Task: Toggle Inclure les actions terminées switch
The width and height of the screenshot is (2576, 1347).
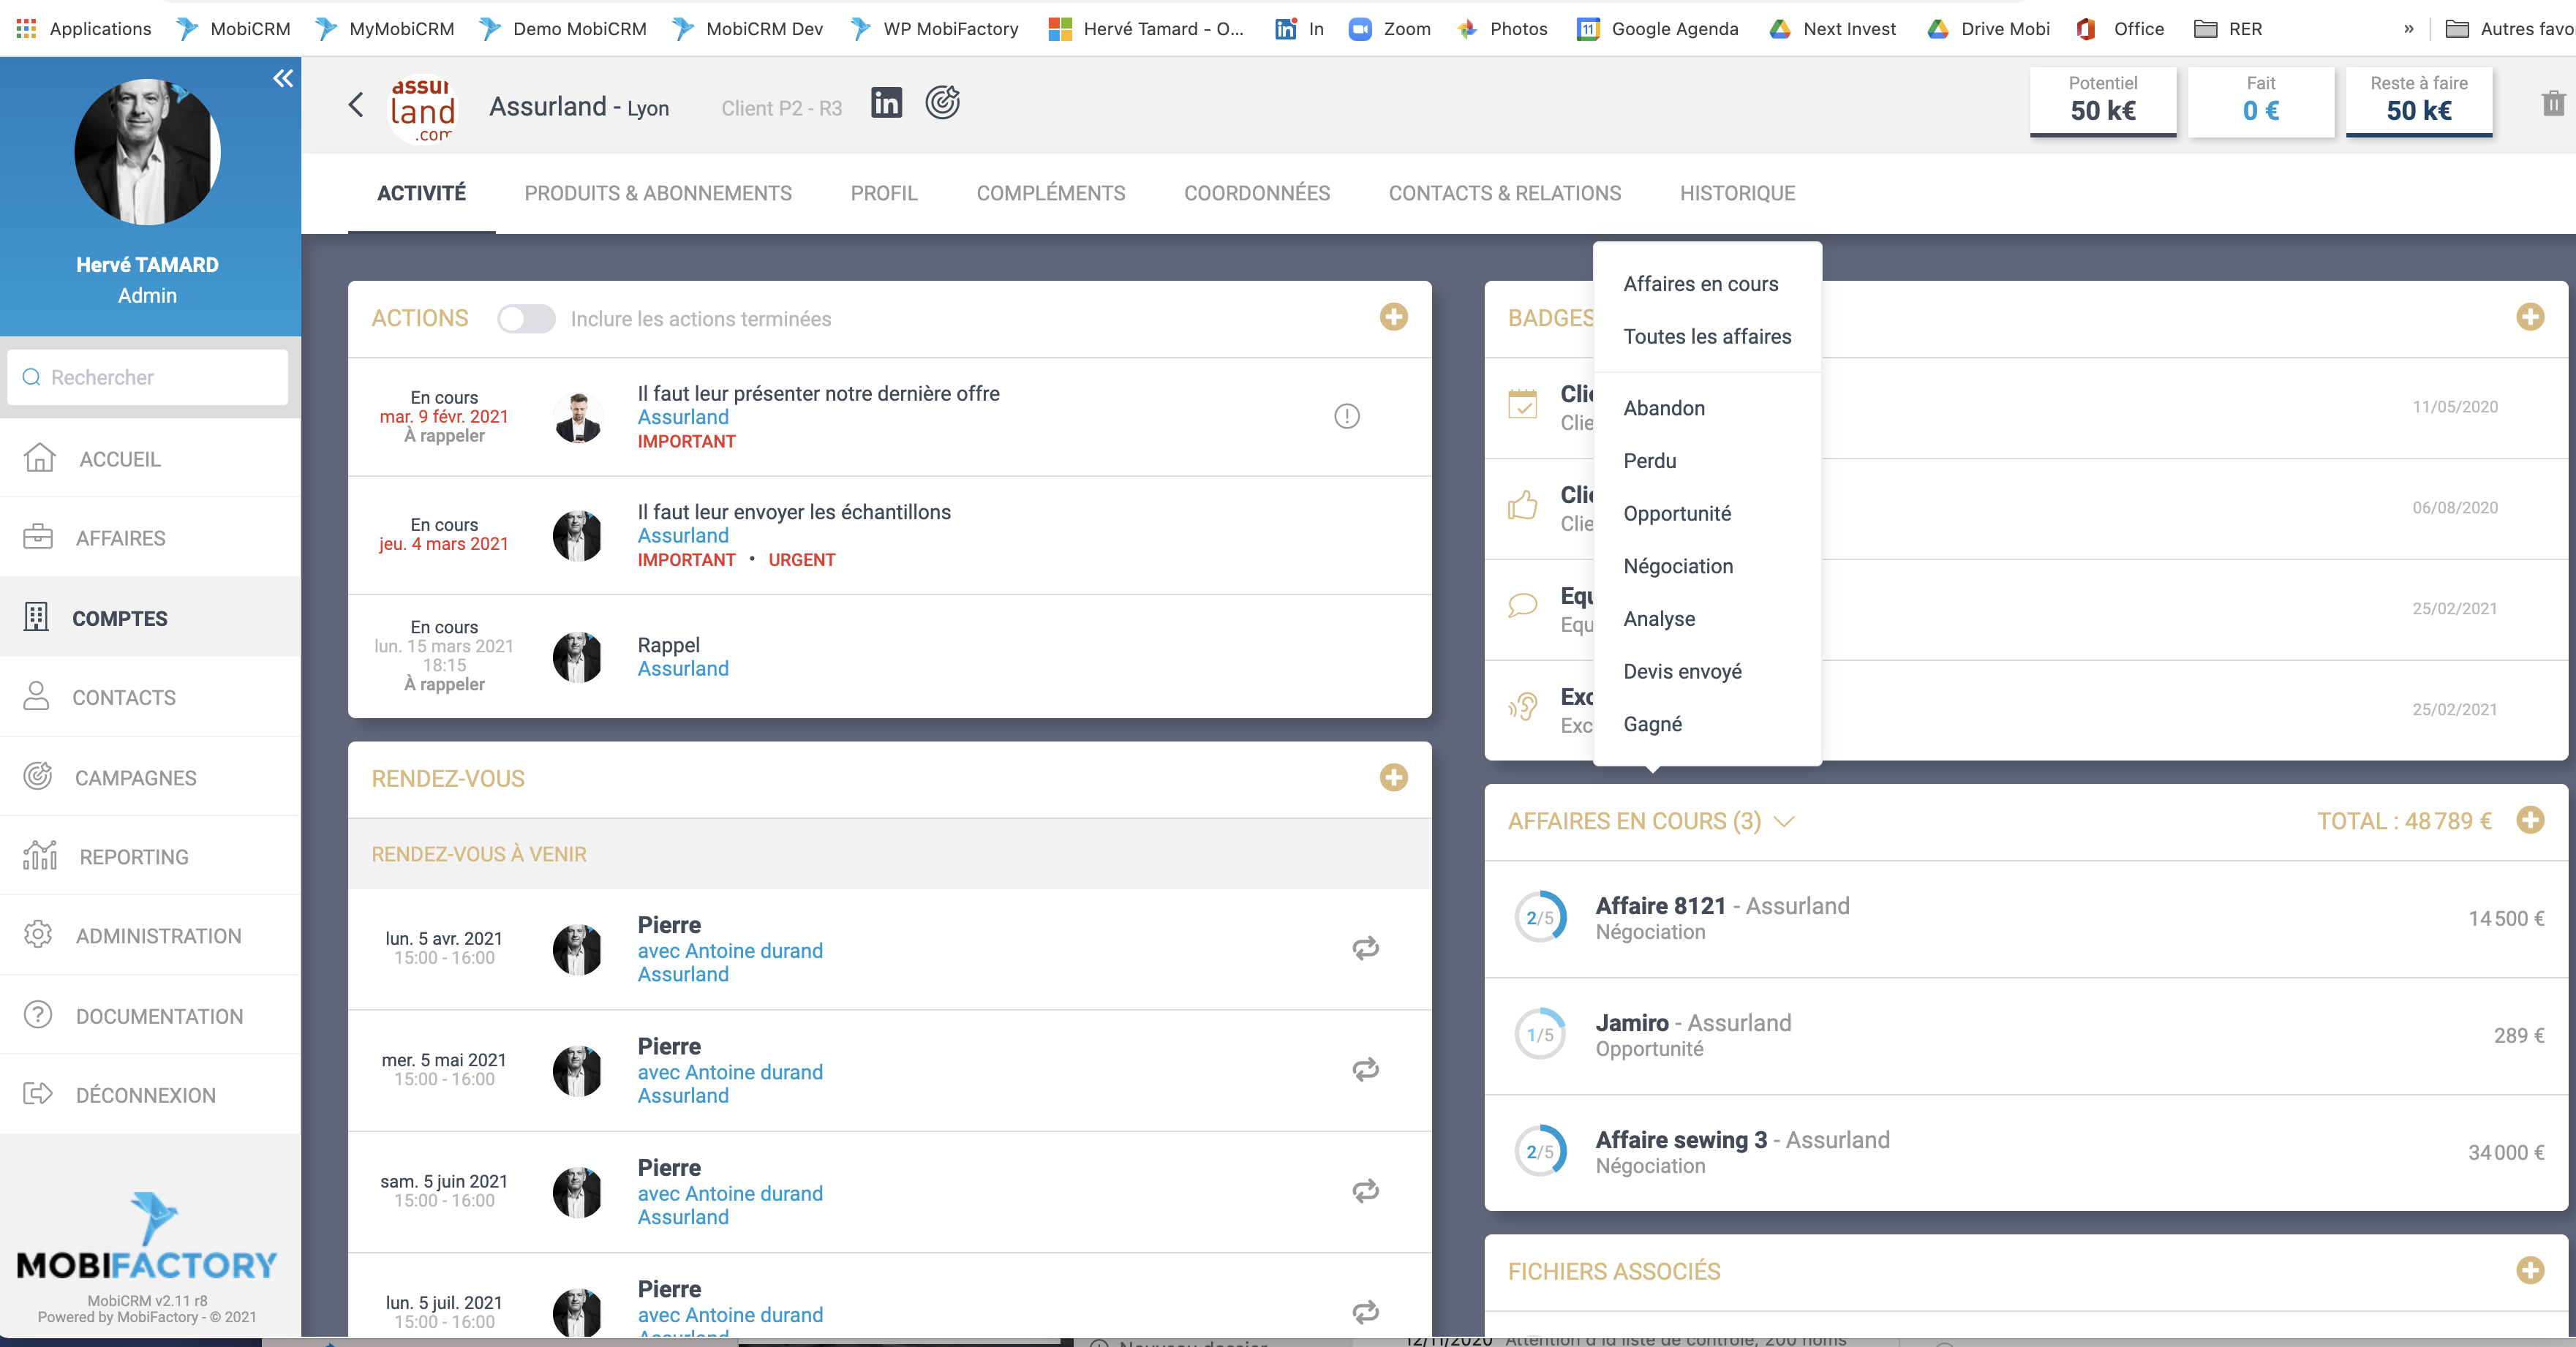Action: point(526,319)
